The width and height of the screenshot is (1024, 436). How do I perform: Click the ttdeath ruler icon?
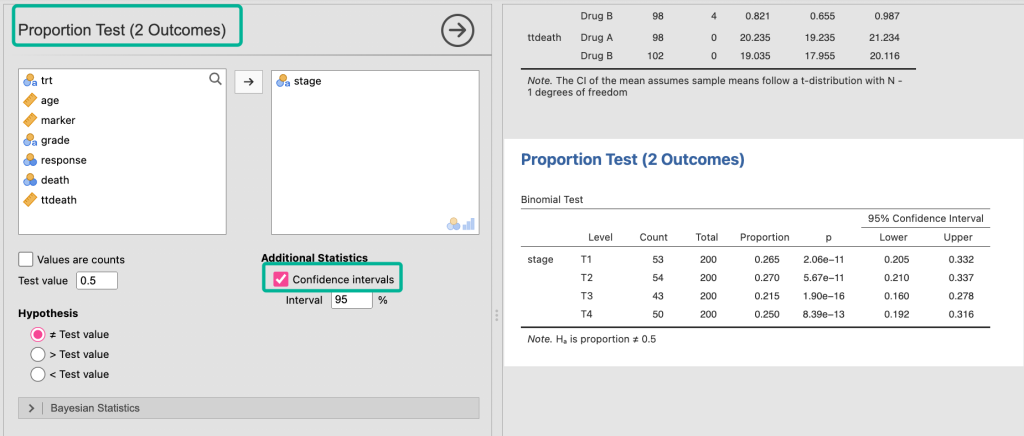[x=30, y=200]
